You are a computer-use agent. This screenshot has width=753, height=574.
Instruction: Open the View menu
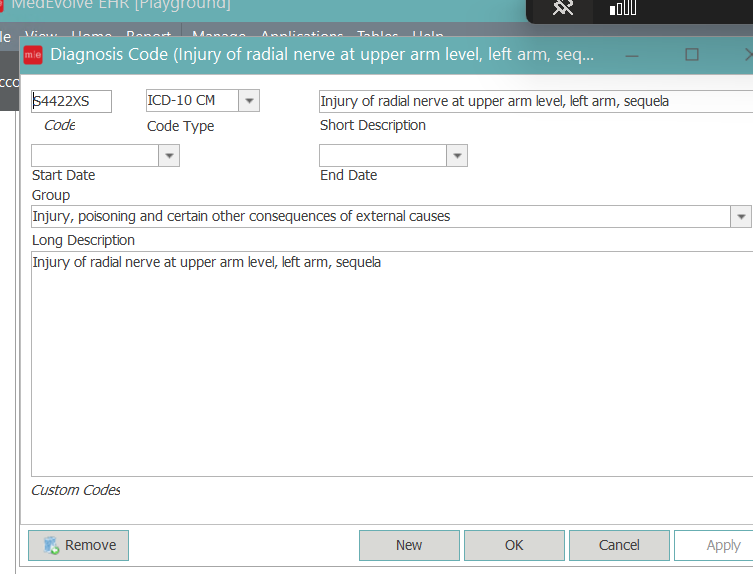tap(41, 36)
